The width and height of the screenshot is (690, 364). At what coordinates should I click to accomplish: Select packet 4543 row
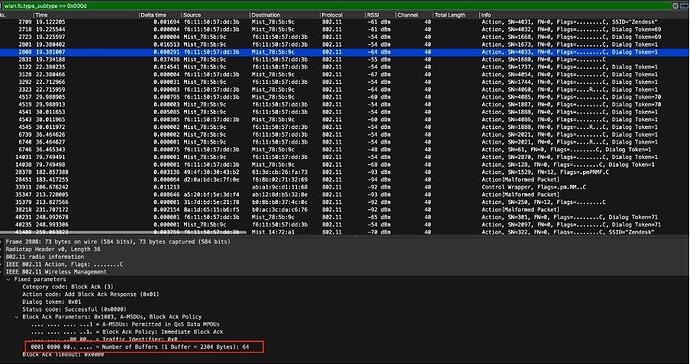(345, 119)
